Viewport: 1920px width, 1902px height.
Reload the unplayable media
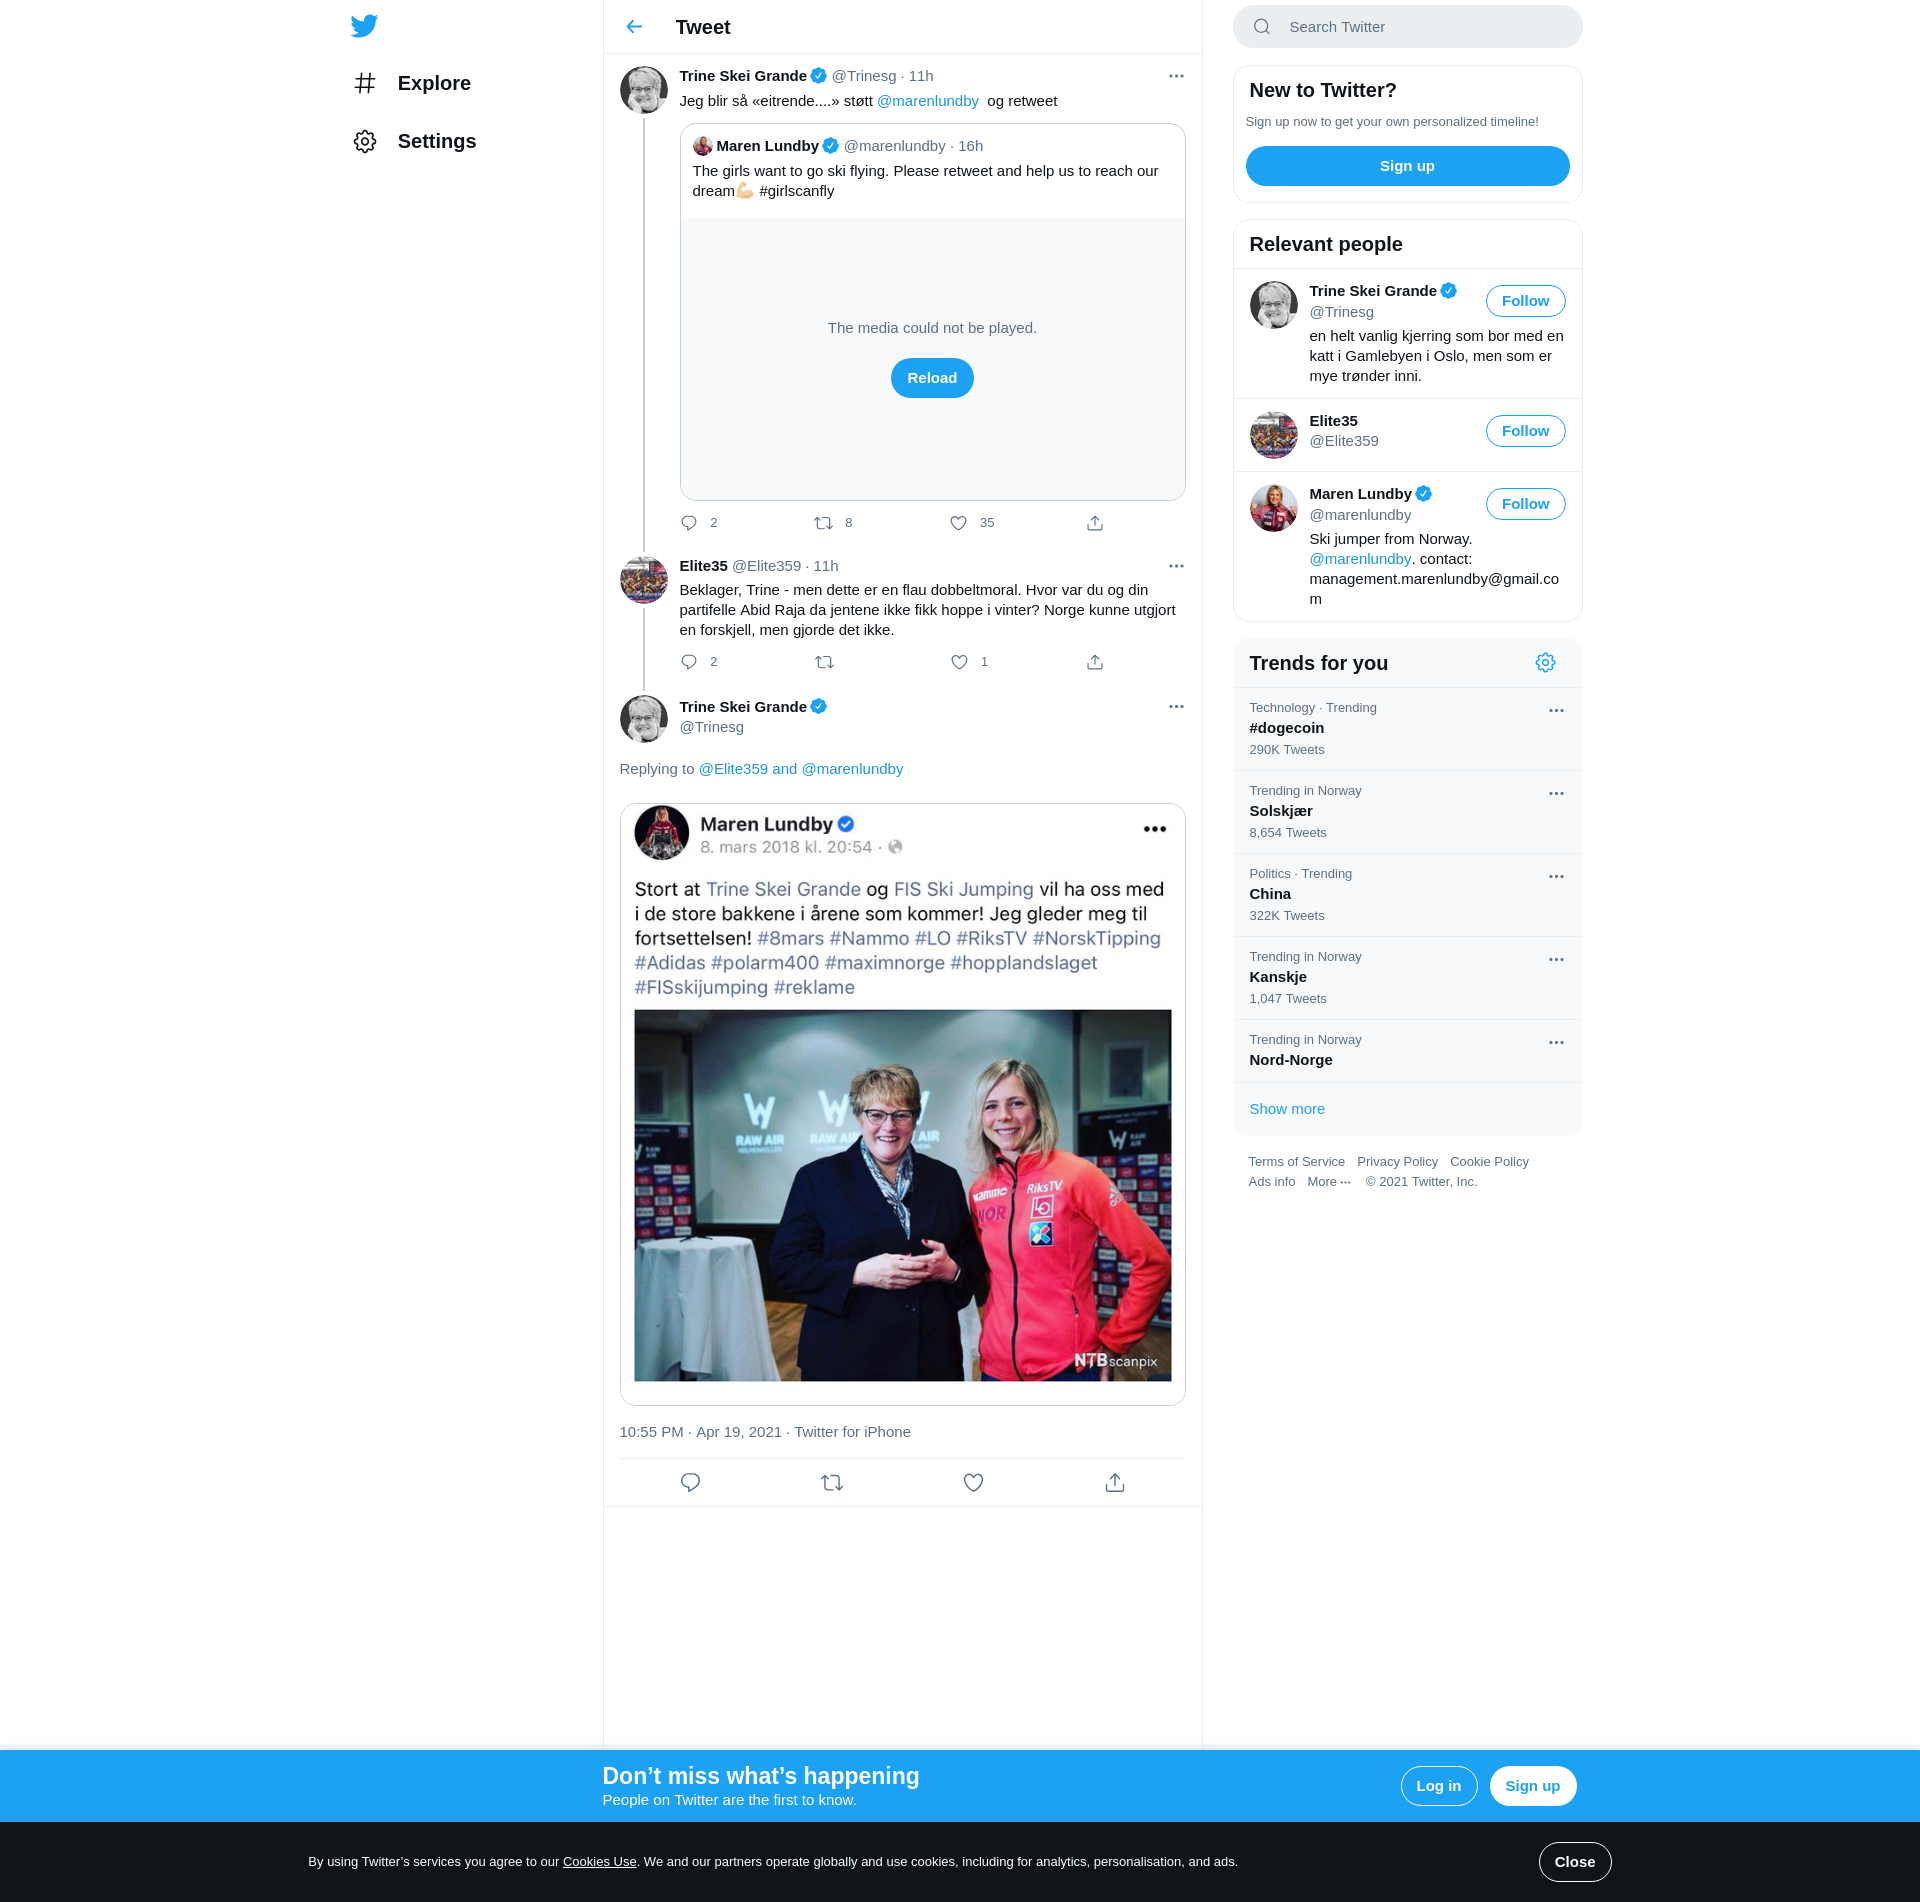932,378
